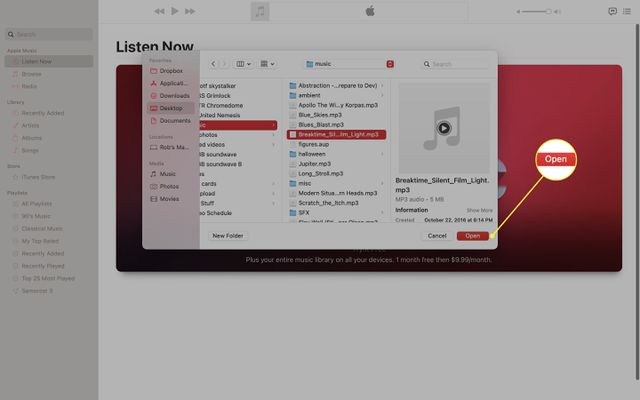
Task: Select Downloads in Favorites sidebar
Action: click(174, 95)
